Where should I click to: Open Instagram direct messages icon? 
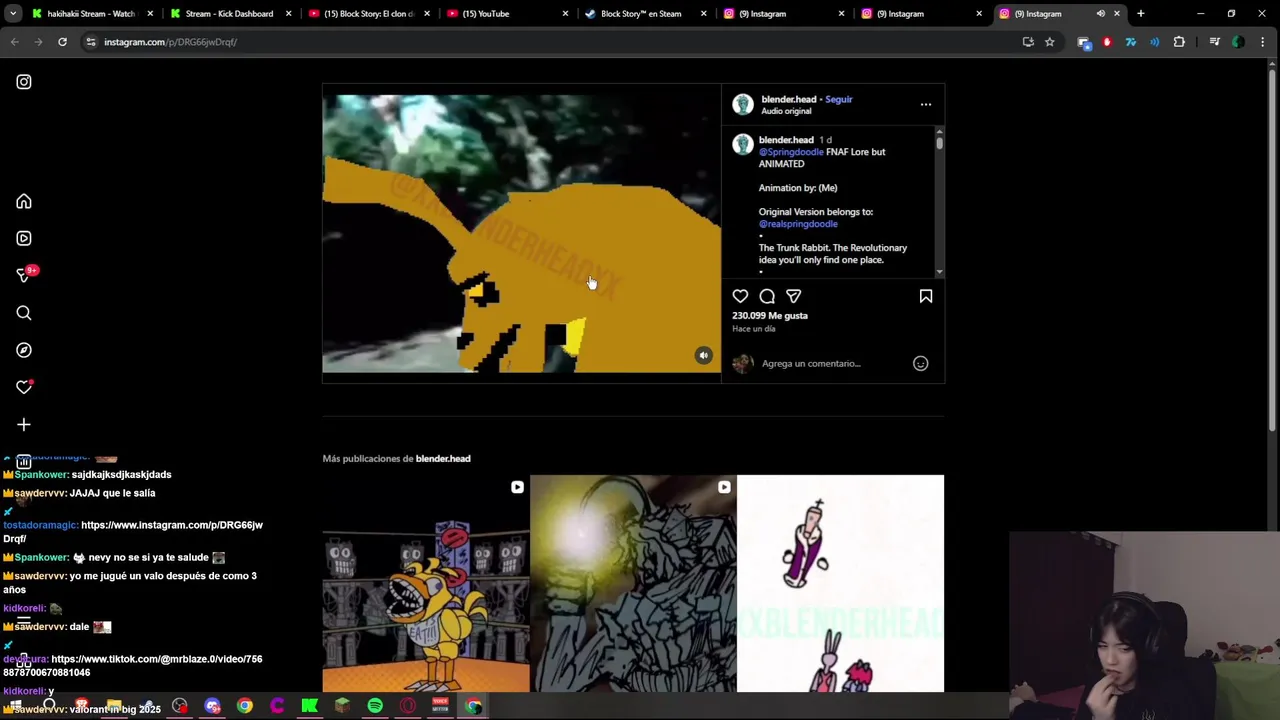coord(24,275)
